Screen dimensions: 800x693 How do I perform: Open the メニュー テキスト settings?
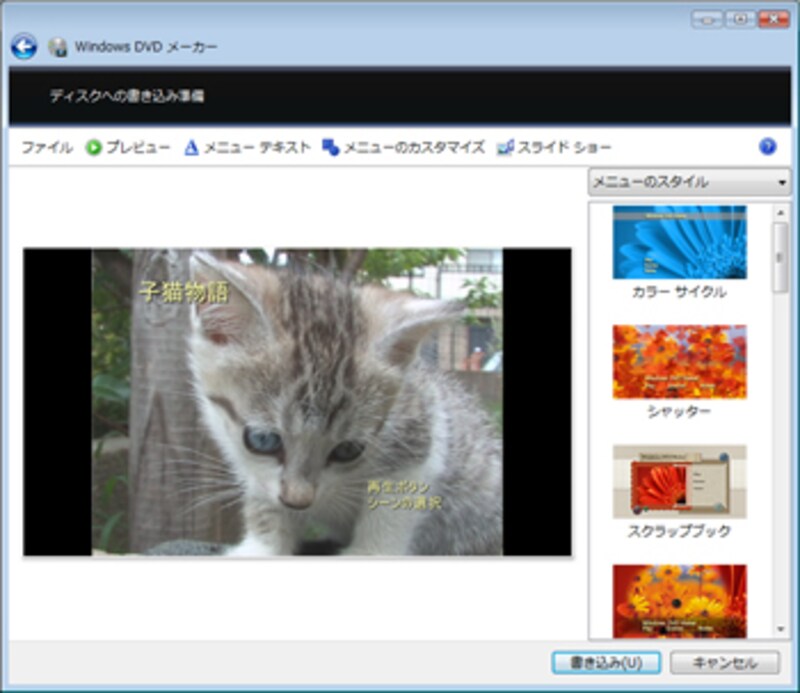point(257,147)
